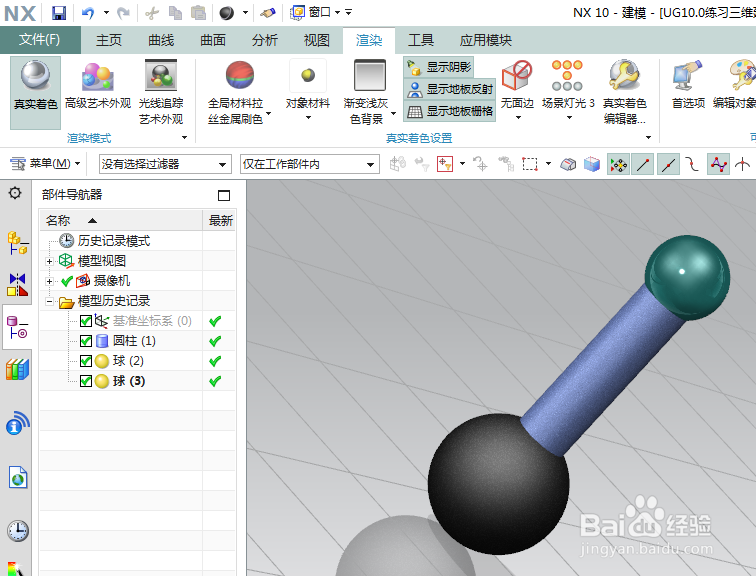The height and width of the screenshot is (576, 756).
Task: Switch to the 曲面 ribbon tab
Action: coord(213,40)
